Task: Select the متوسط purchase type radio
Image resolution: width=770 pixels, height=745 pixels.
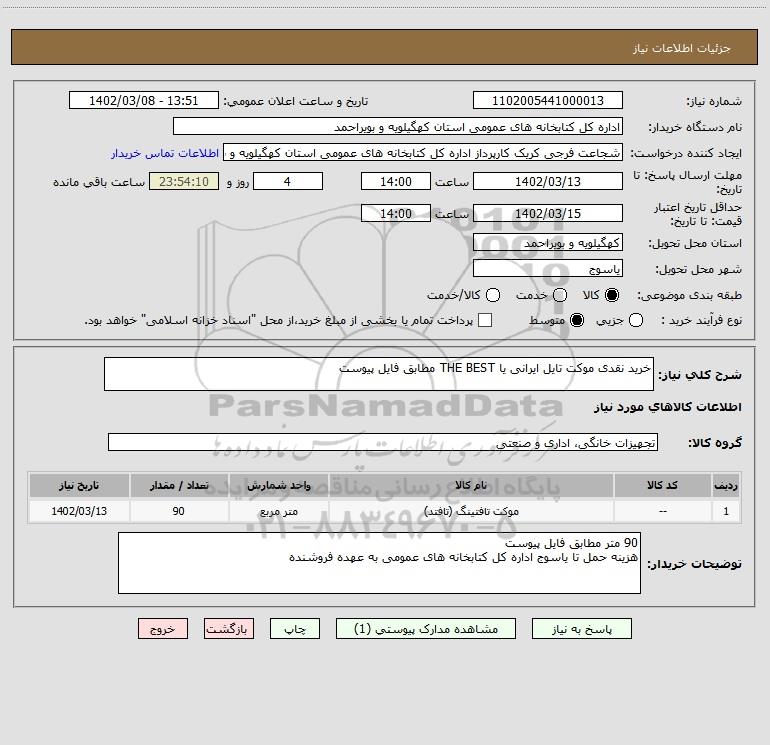Action: pyautogui.click(x=577, y=321)
